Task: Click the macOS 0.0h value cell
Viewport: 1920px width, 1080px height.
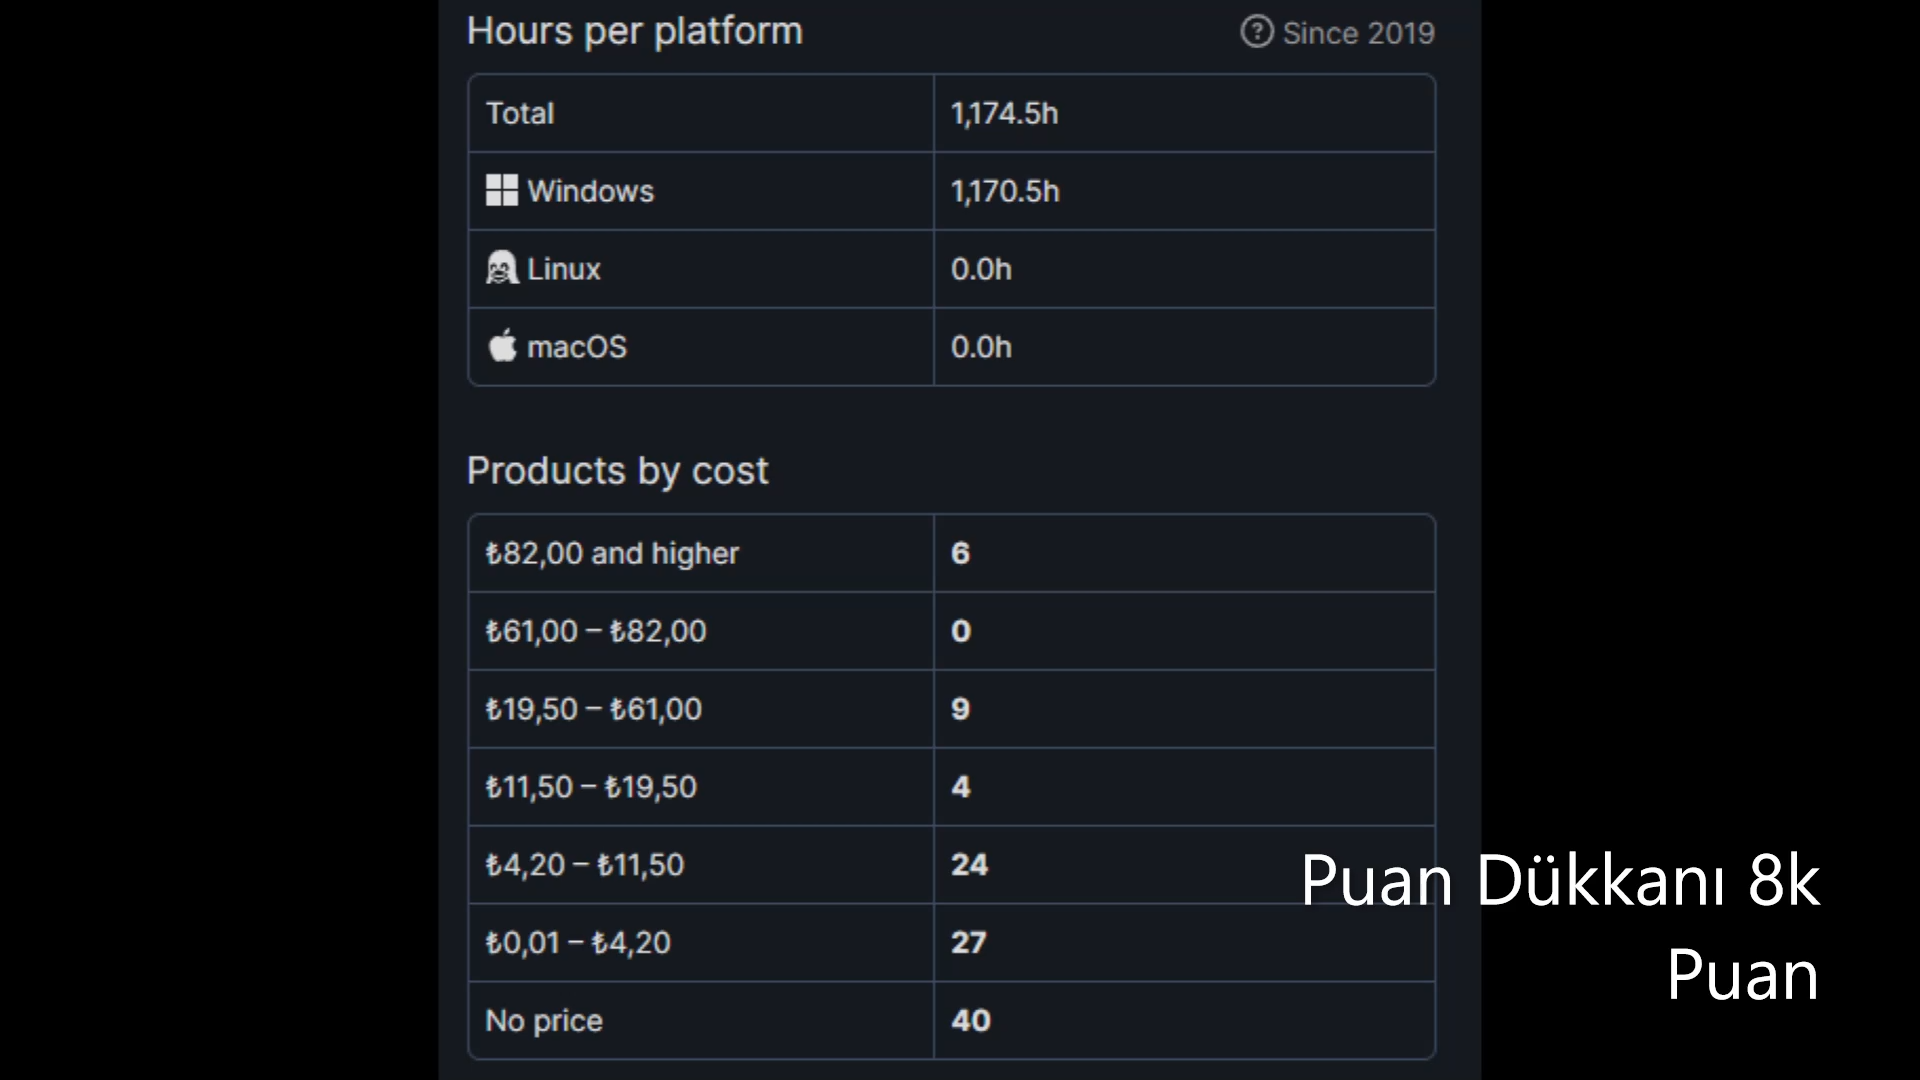Action: (x=1184, y=347)
